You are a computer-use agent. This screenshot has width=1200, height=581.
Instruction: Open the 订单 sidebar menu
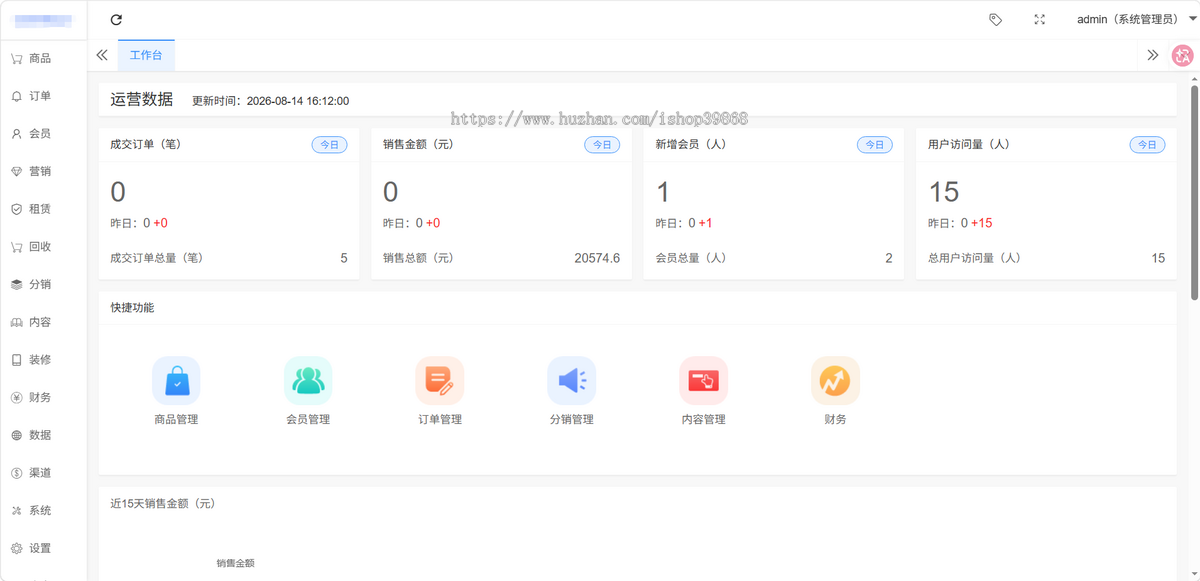tap(43, 96)
